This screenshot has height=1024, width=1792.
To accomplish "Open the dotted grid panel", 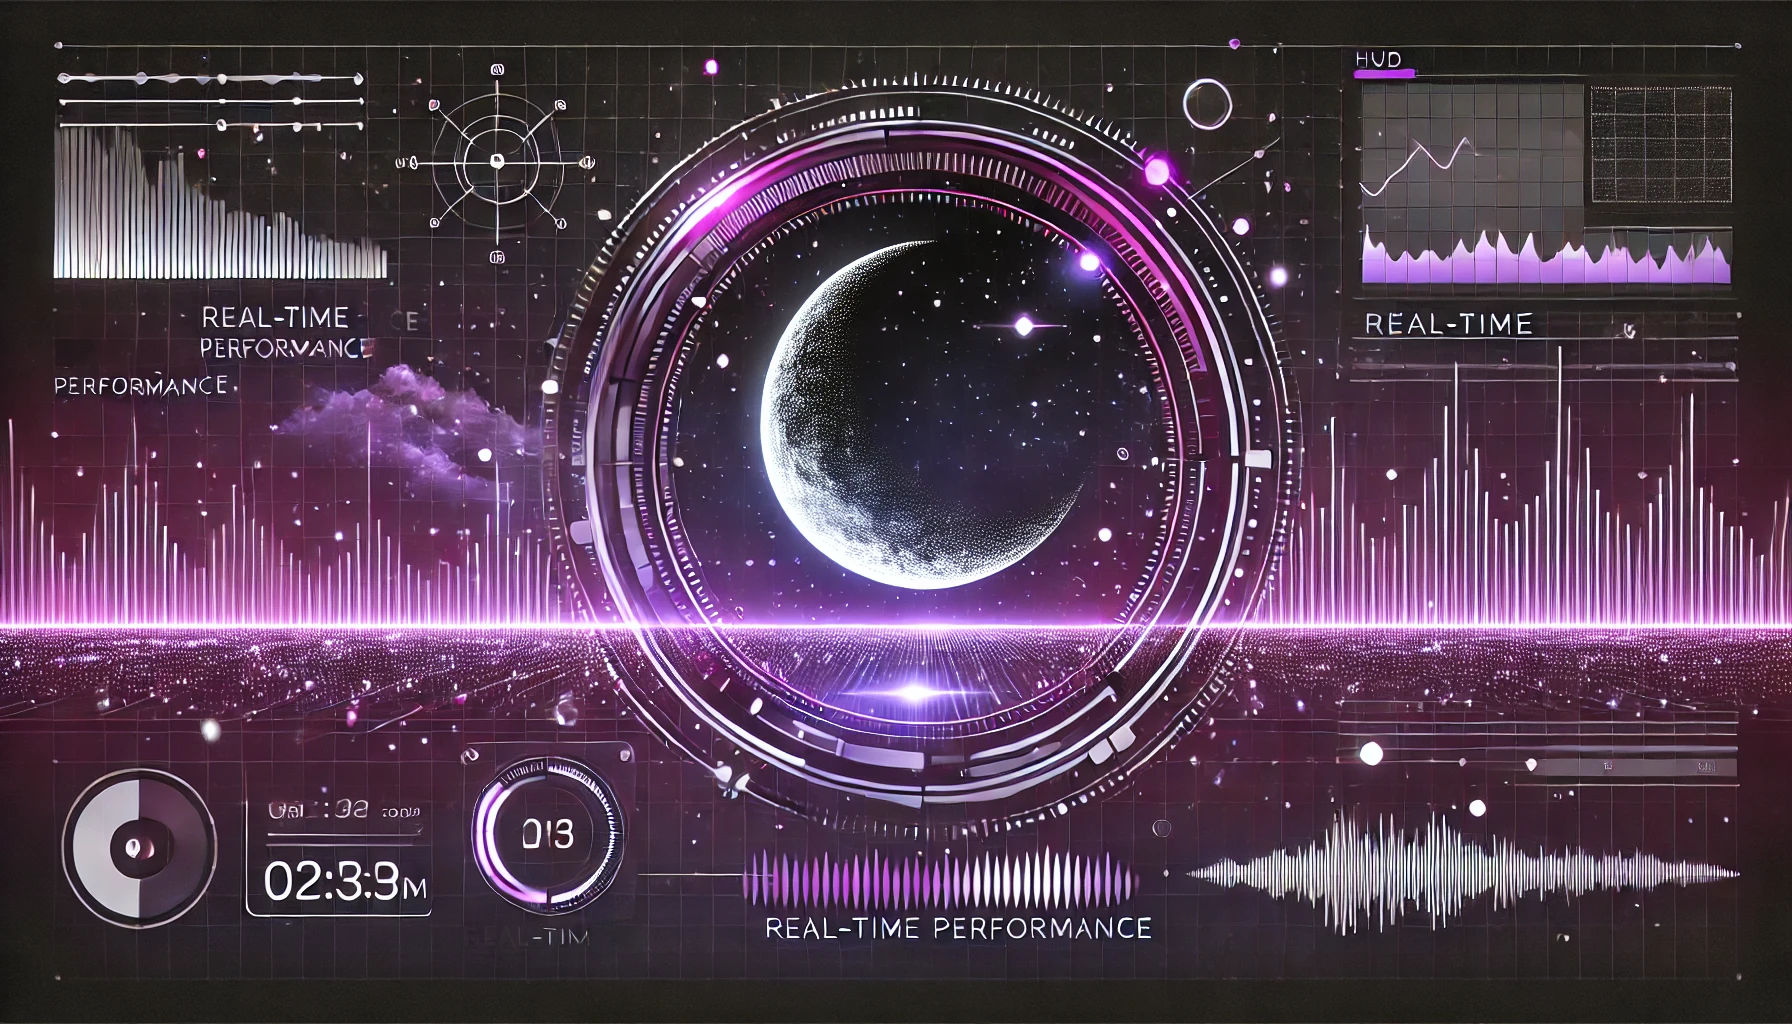I will 1660,145.
